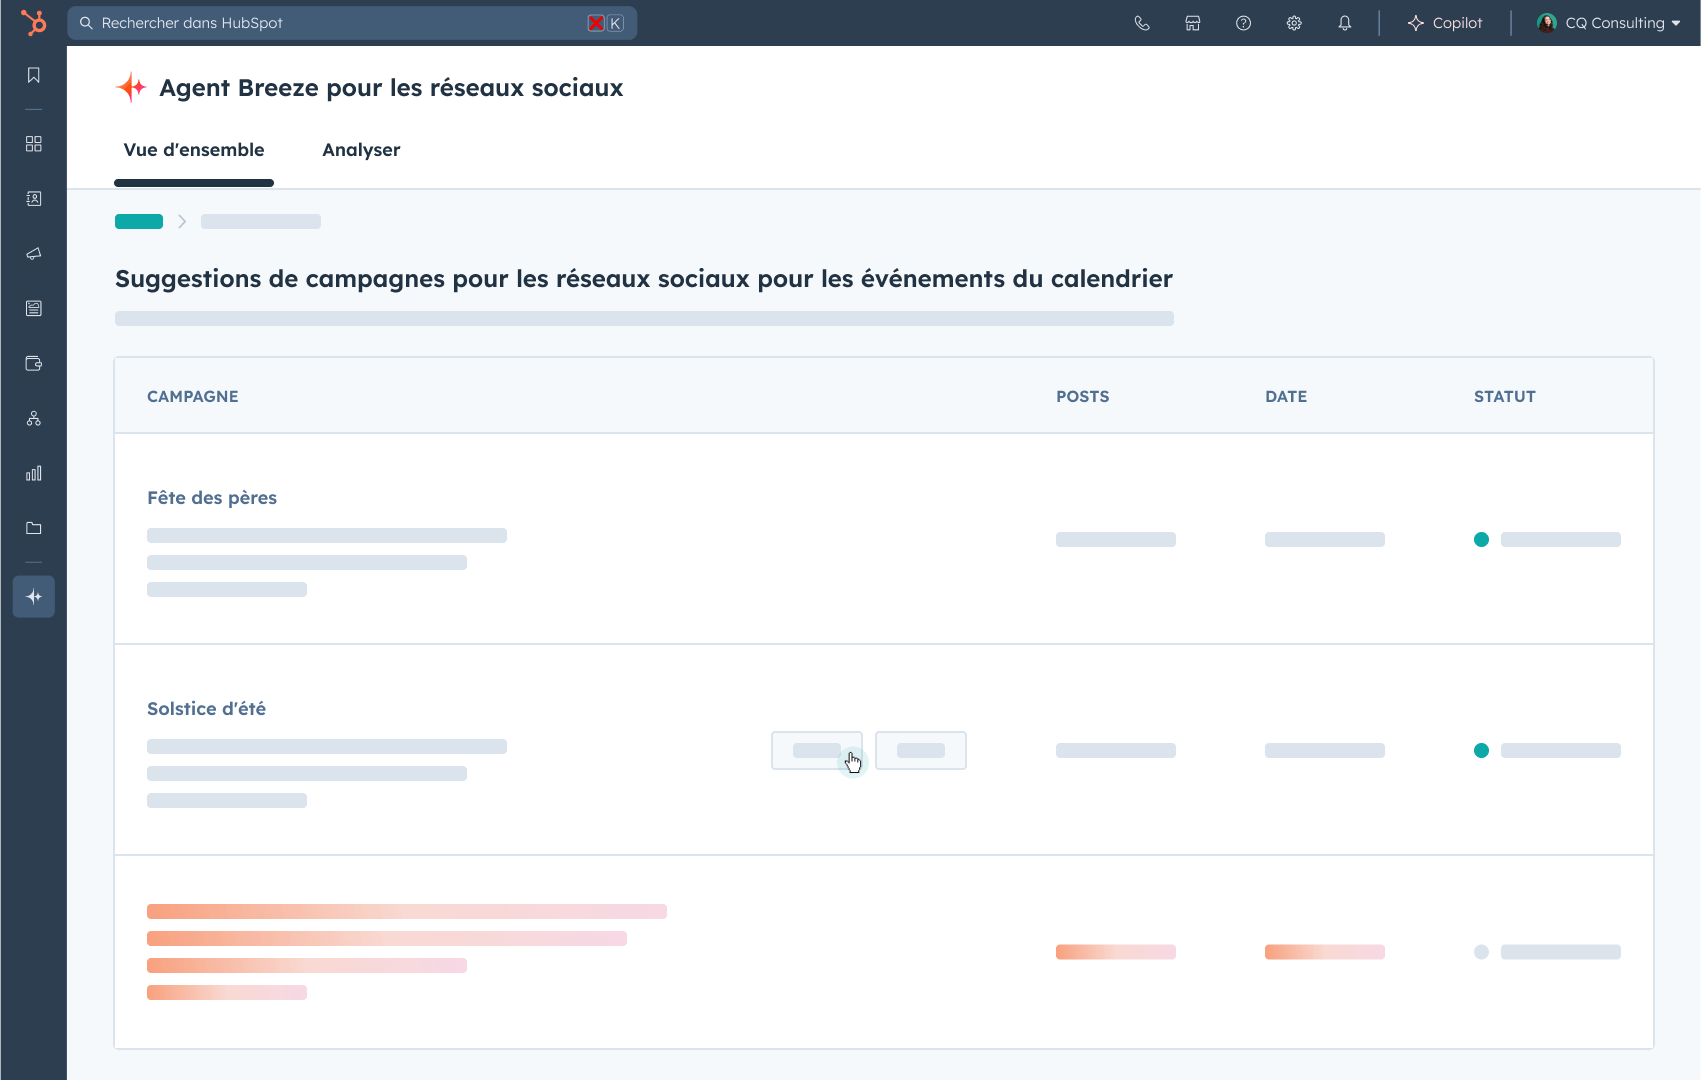The height and width of the screenshot is (1081, 1701).
Task: Open the notifications bell
Action: [x=1345, y=23]
